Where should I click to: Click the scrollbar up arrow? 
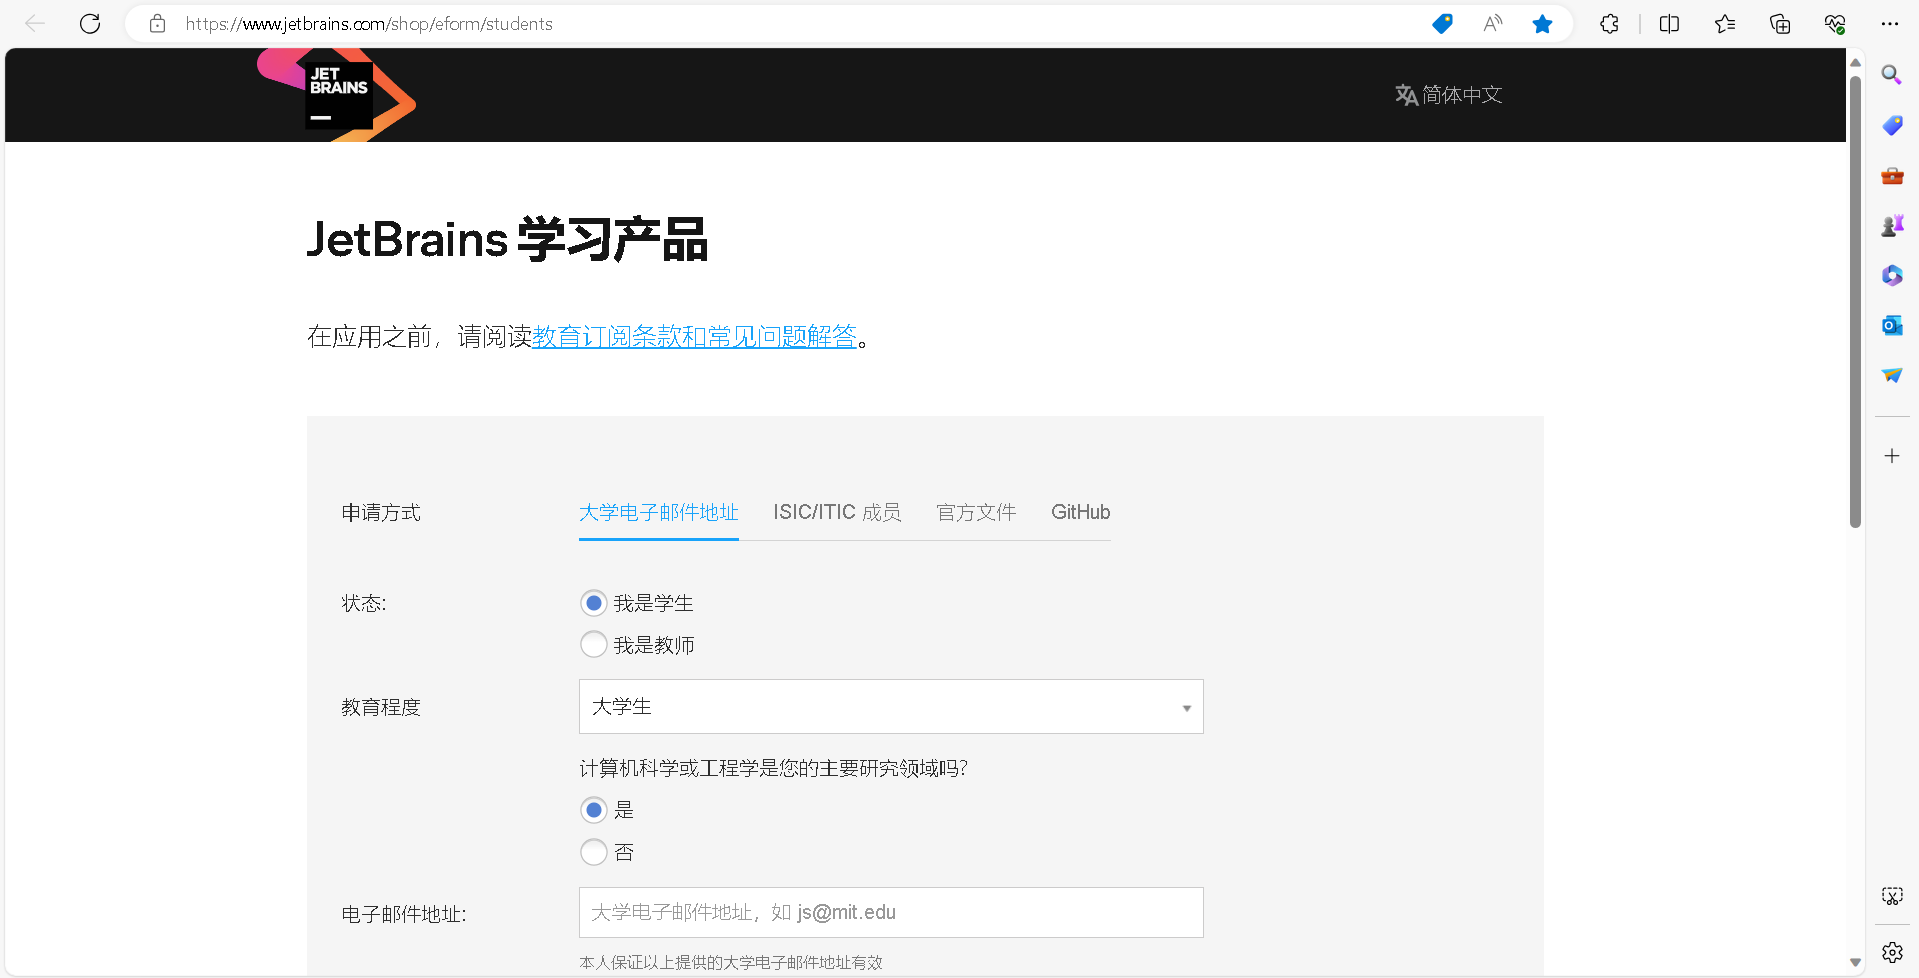(x=1855, y=62)
